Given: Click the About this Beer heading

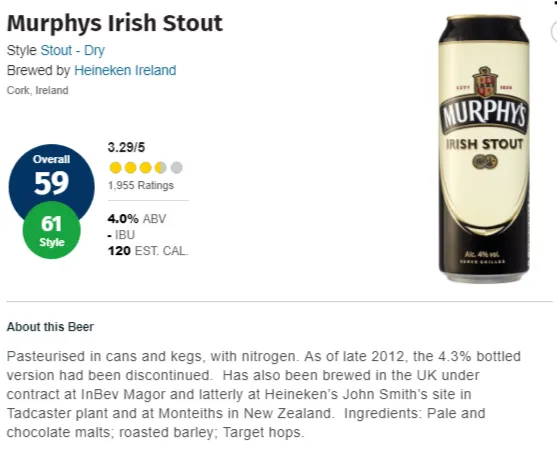Looking at the screenshot, I should [x=50, y=327].
